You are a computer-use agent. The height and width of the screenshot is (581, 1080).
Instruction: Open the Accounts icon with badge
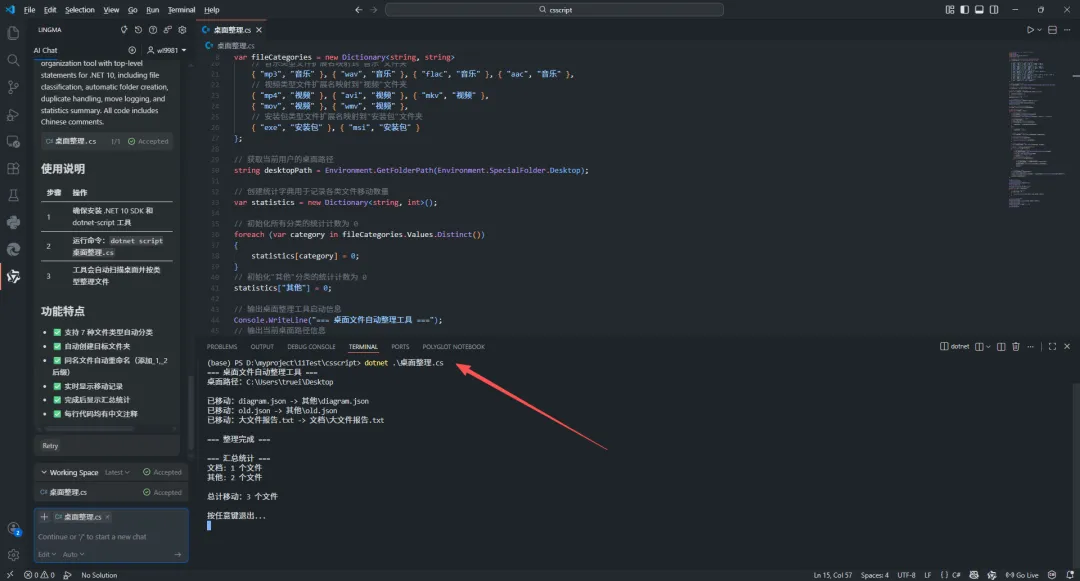click(13, 529)
